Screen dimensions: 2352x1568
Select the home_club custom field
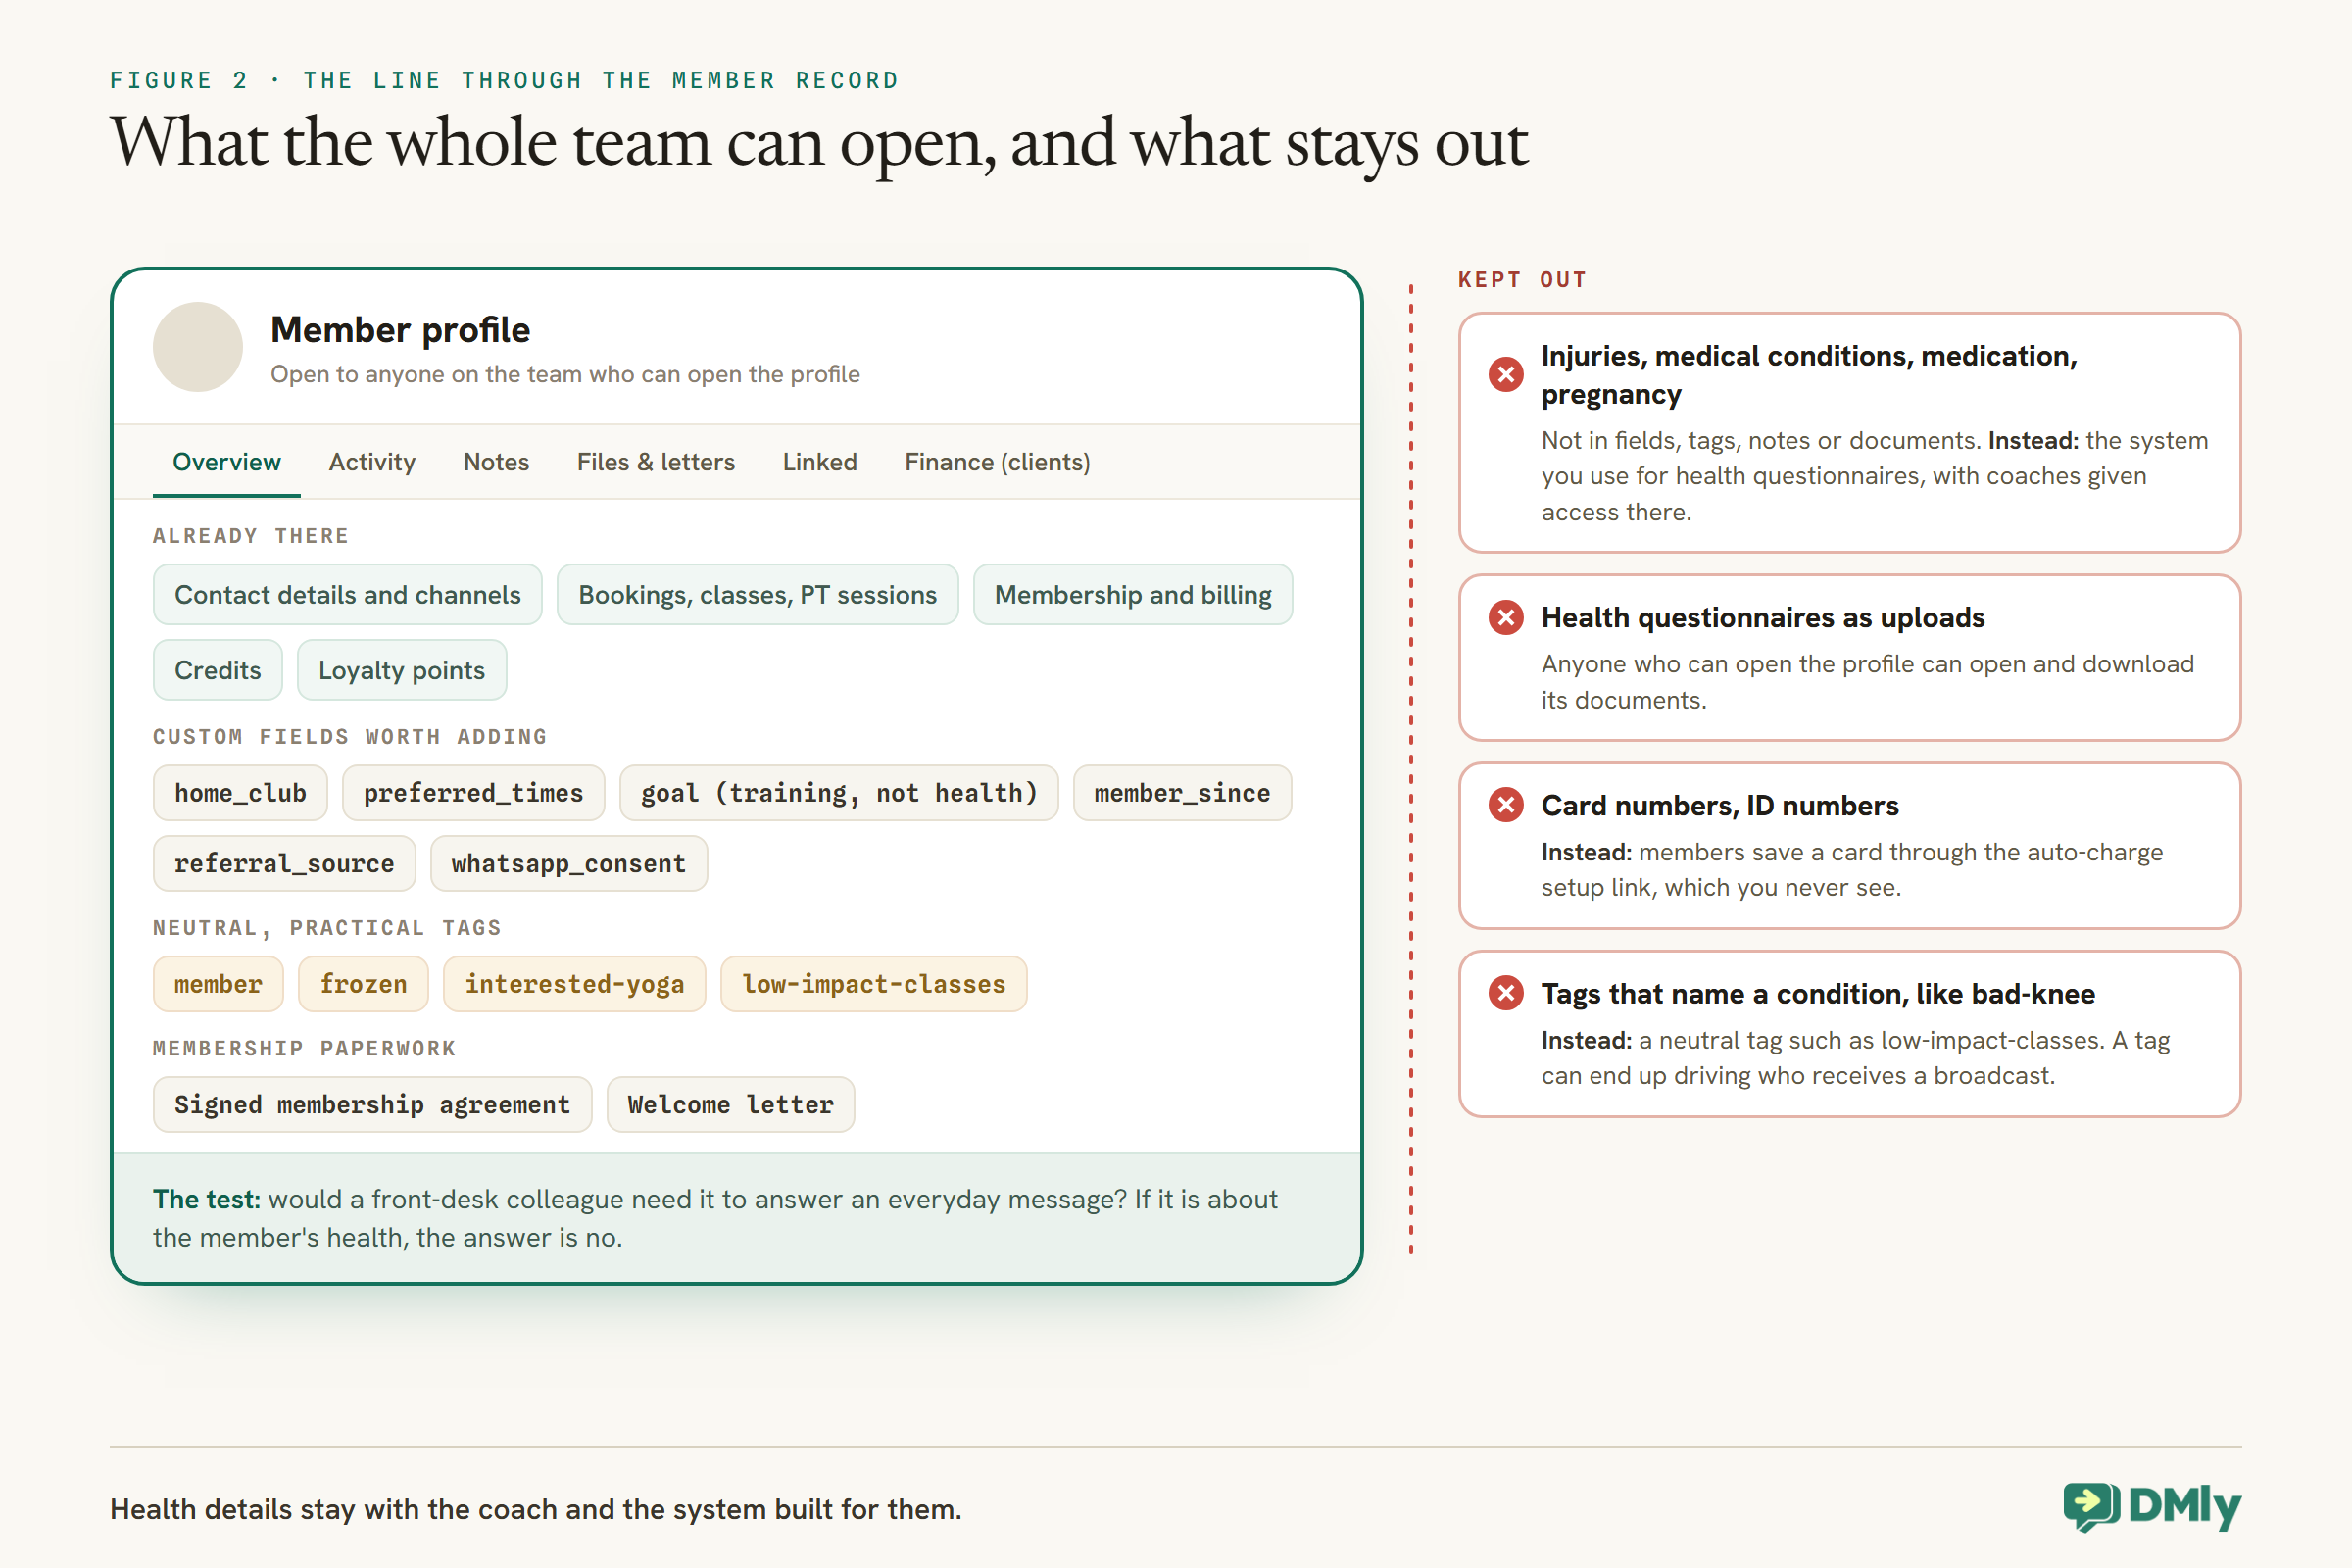[x=240, y=793]
